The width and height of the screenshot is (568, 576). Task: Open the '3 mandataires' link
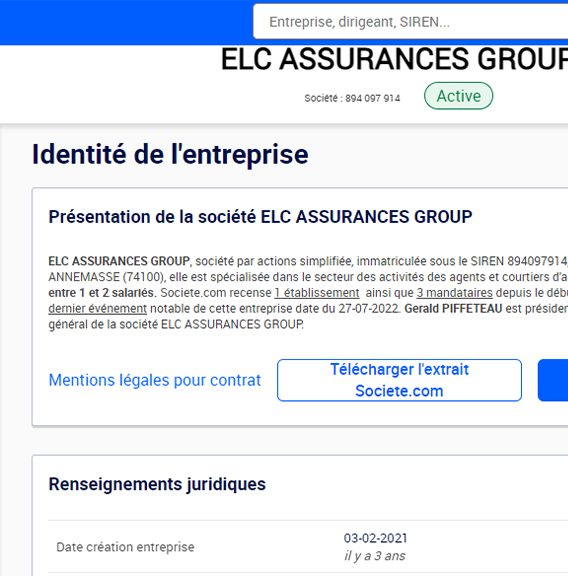454,293
